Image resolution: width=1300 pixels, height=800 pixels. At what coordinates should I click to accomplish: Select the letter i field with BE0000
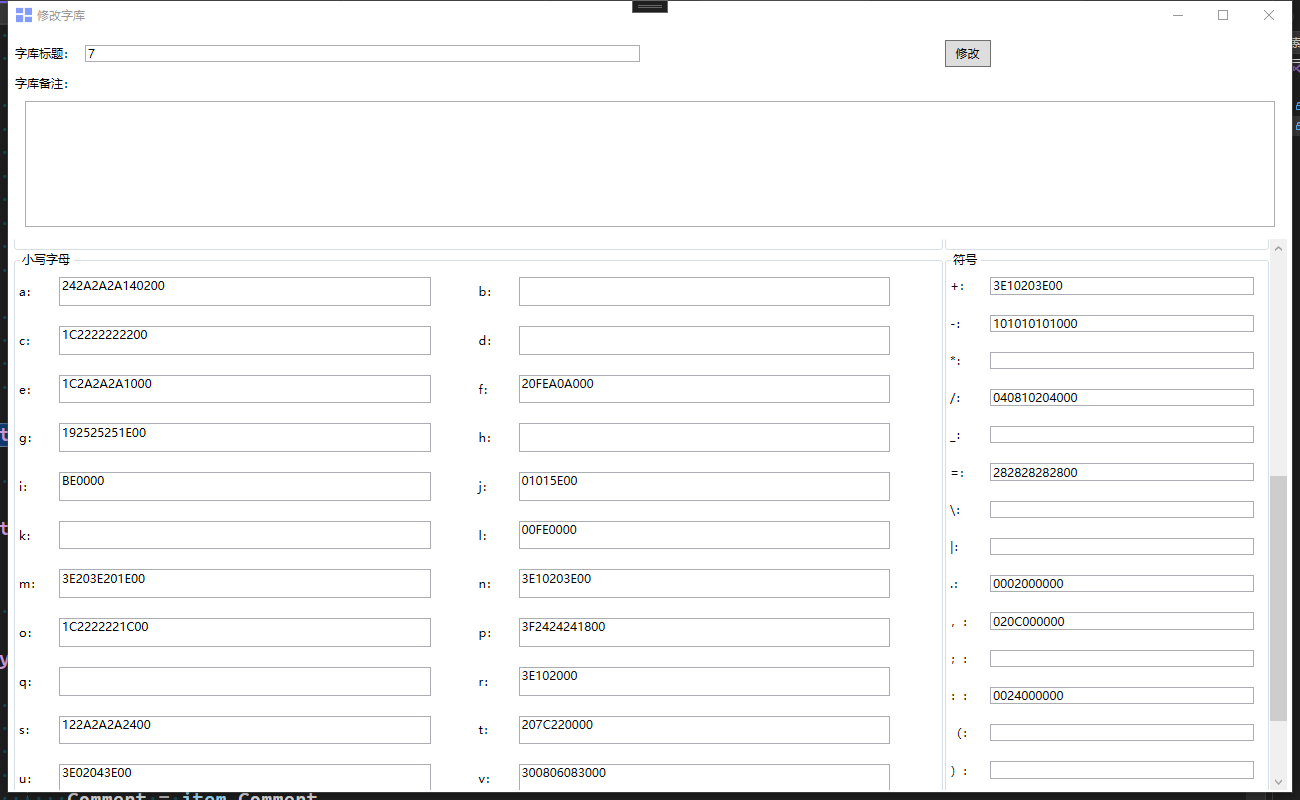[x=245, y=486]
